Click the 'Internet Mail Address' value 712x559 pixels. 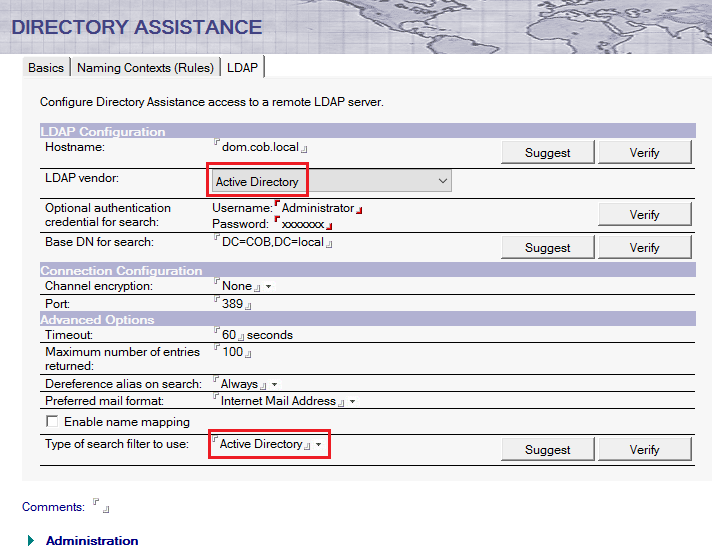(278, 401)
